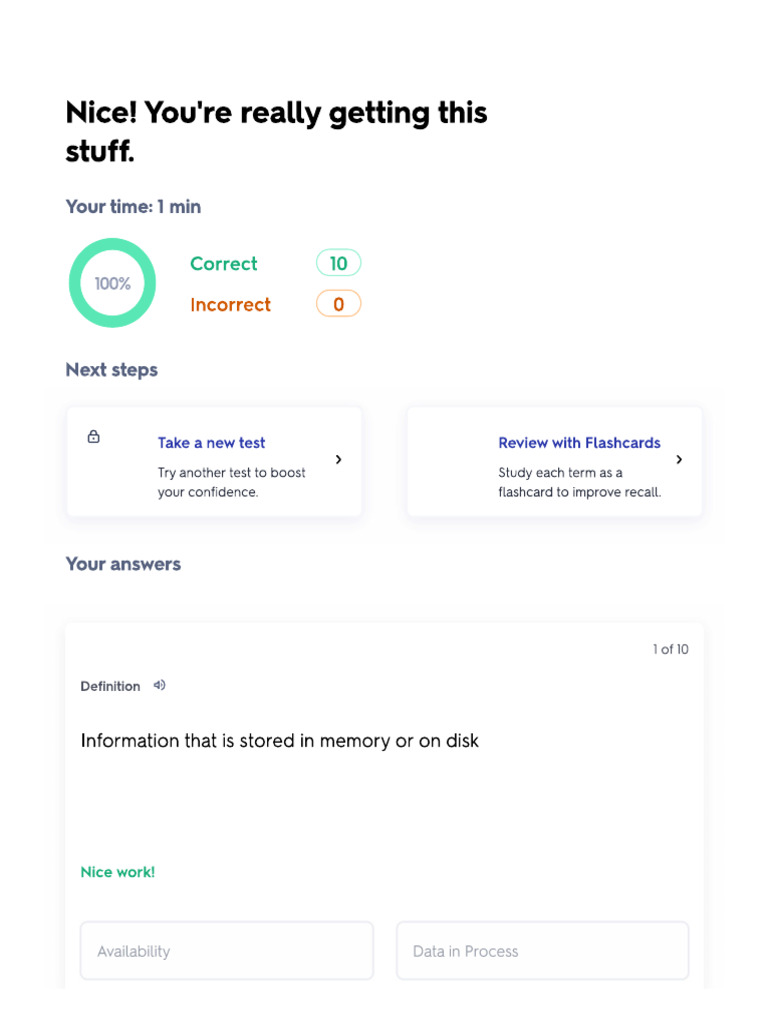
Task: Click the definition text about stored information
Action: tap(280, 741)
